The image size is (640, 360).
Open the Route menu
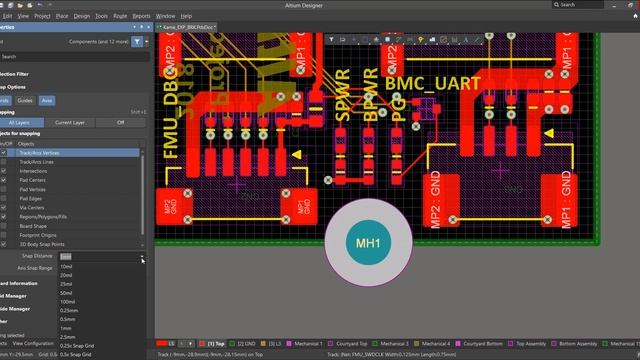click(x=120, y=16)
